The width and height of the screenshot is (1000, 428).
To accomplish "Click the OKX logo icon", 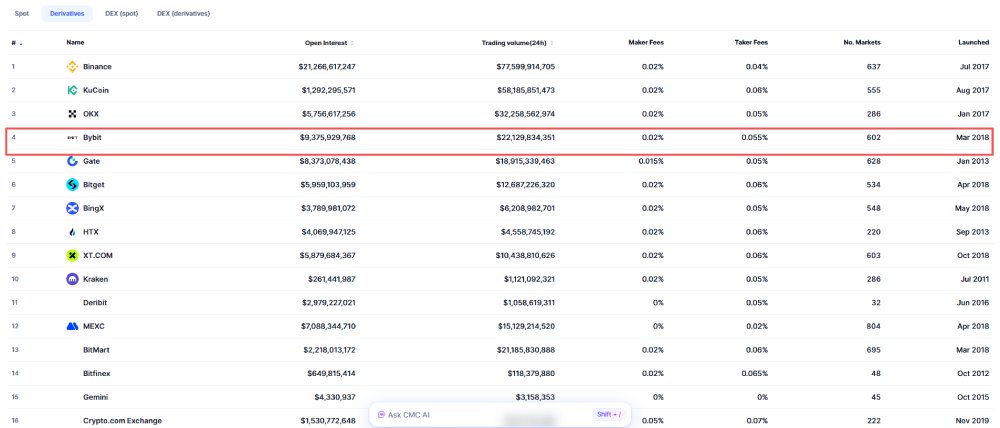I will 72,114.
